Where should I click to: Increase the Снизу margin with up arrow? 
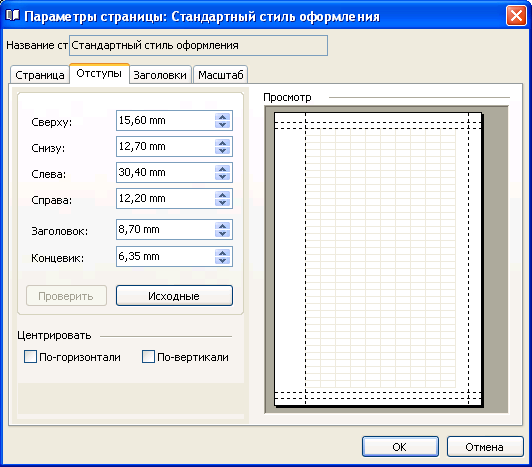coord(223,143)
